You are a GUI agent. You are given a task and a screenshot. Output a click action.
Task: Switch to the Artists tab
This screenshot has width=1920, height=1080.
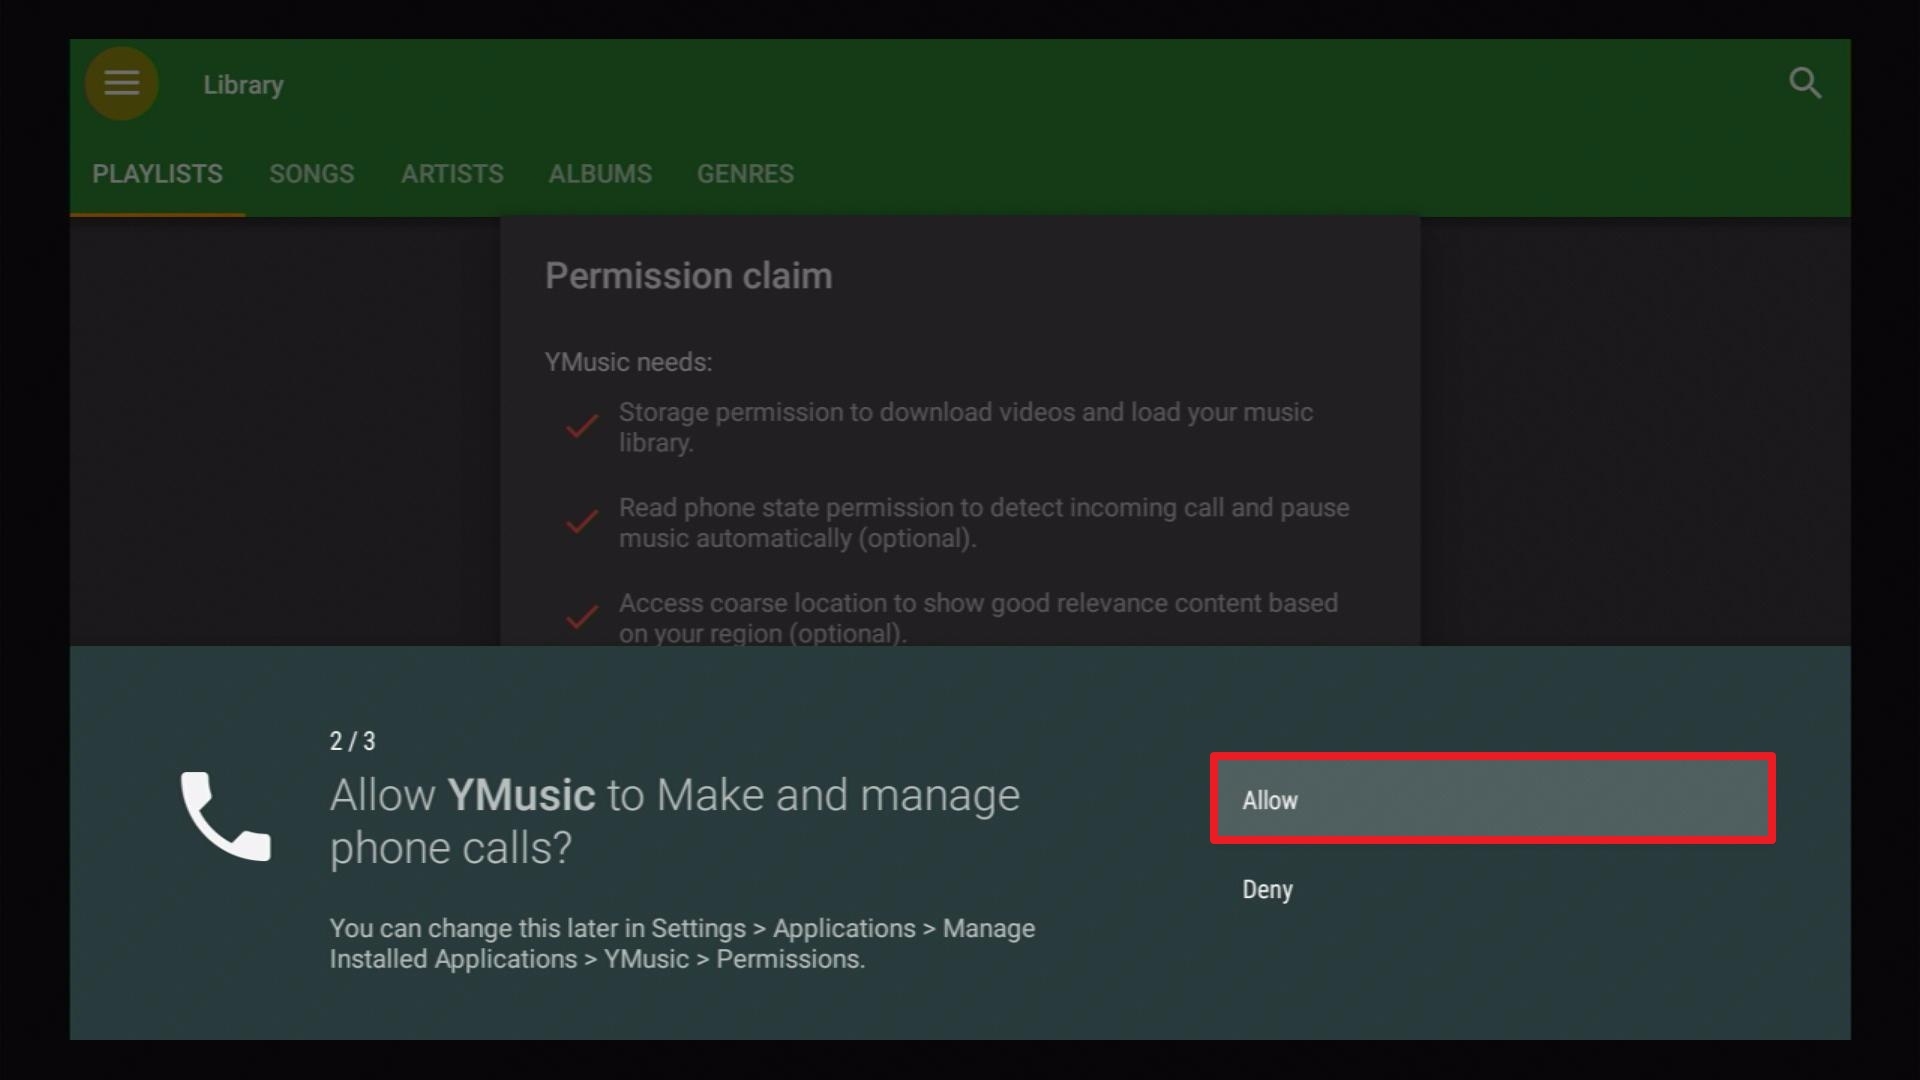(x=452, y=174)
